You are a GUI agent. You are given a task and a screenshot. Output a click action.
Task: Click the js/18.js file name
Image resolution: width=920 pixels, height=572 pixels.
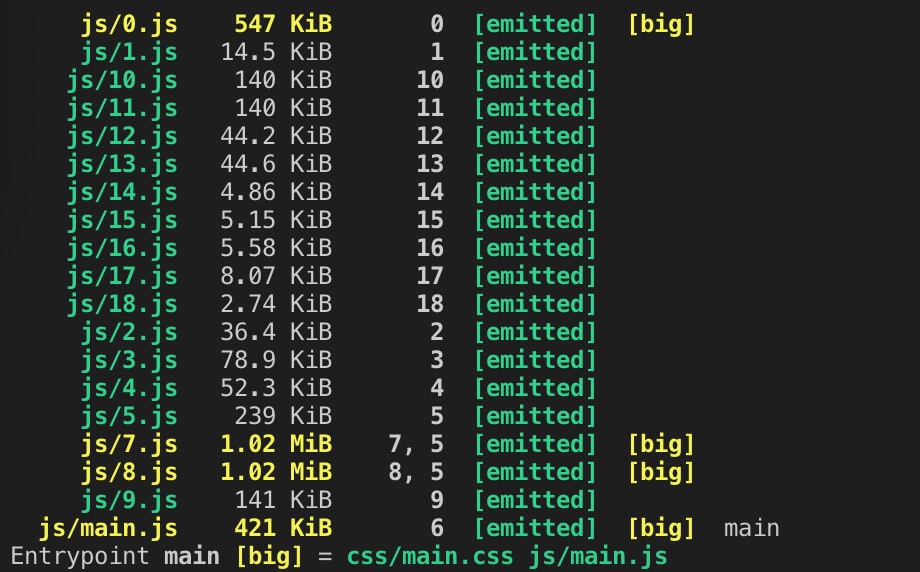[x=122, y=304]
